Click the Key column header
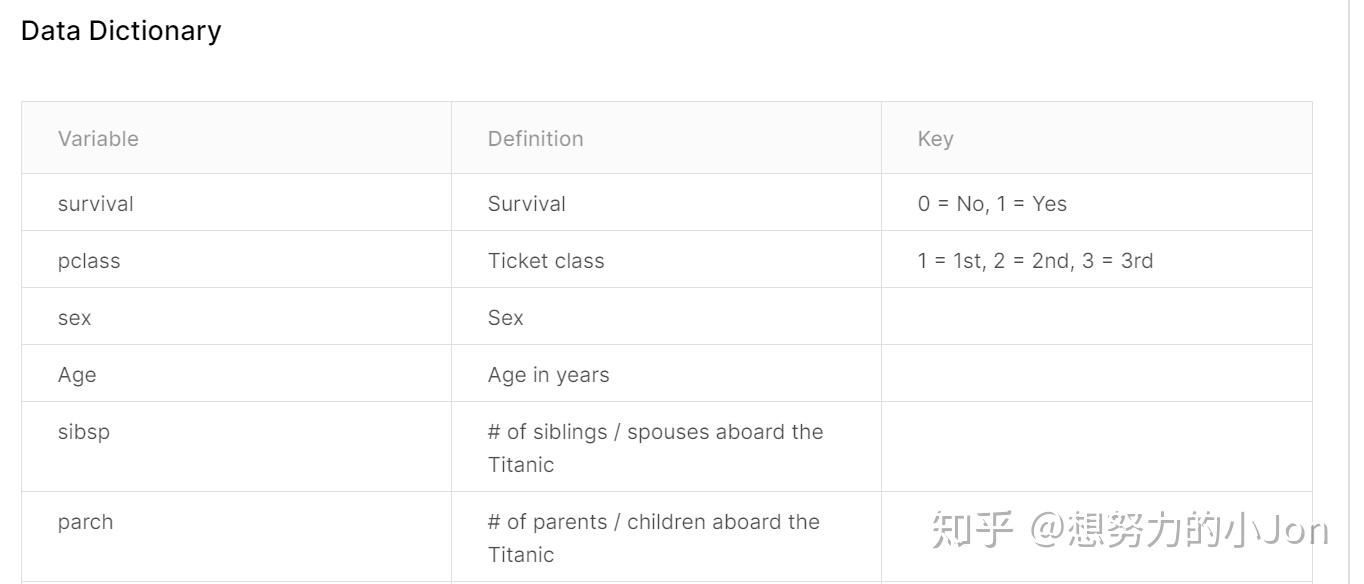Screen dimensions: 1364x584 coord(935,139)
